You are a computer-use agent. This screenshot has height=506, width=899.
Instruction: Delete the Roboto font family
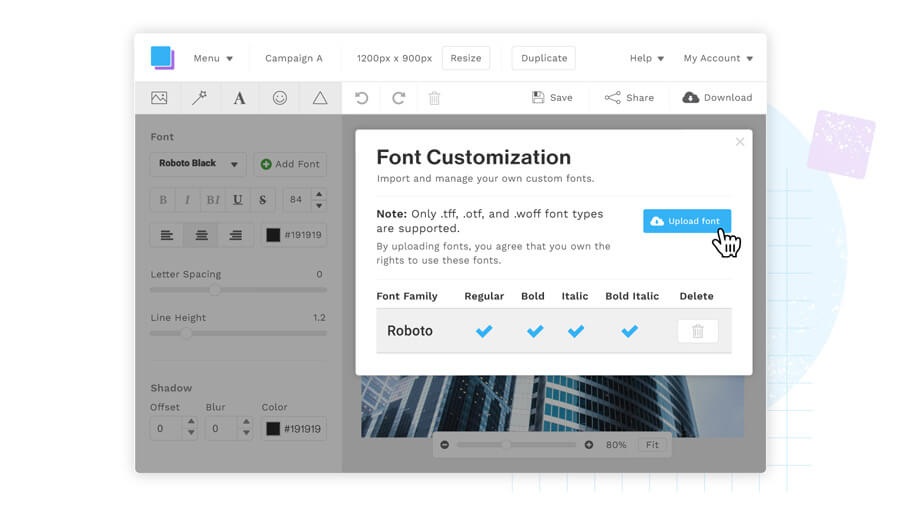tap(697, 331)
